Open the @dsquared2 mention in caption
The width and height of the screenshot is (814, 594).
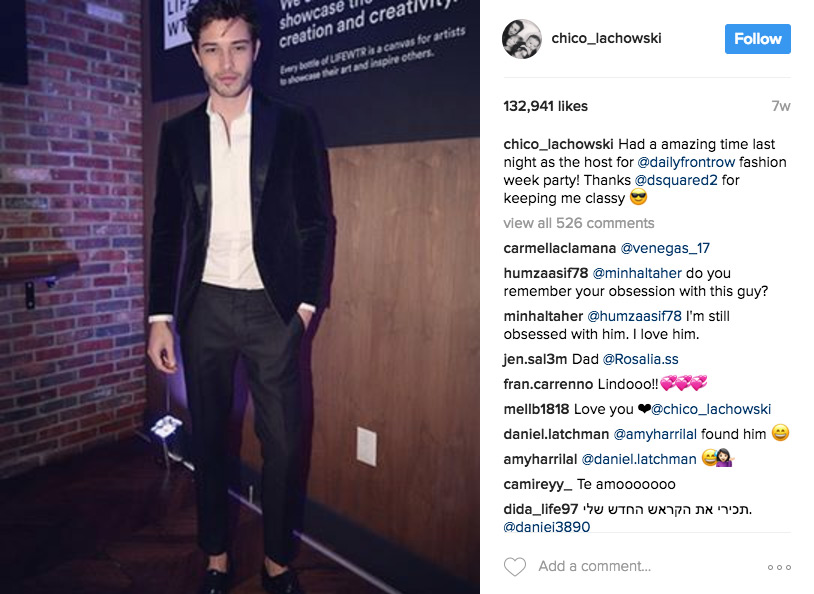coord(676,180)
